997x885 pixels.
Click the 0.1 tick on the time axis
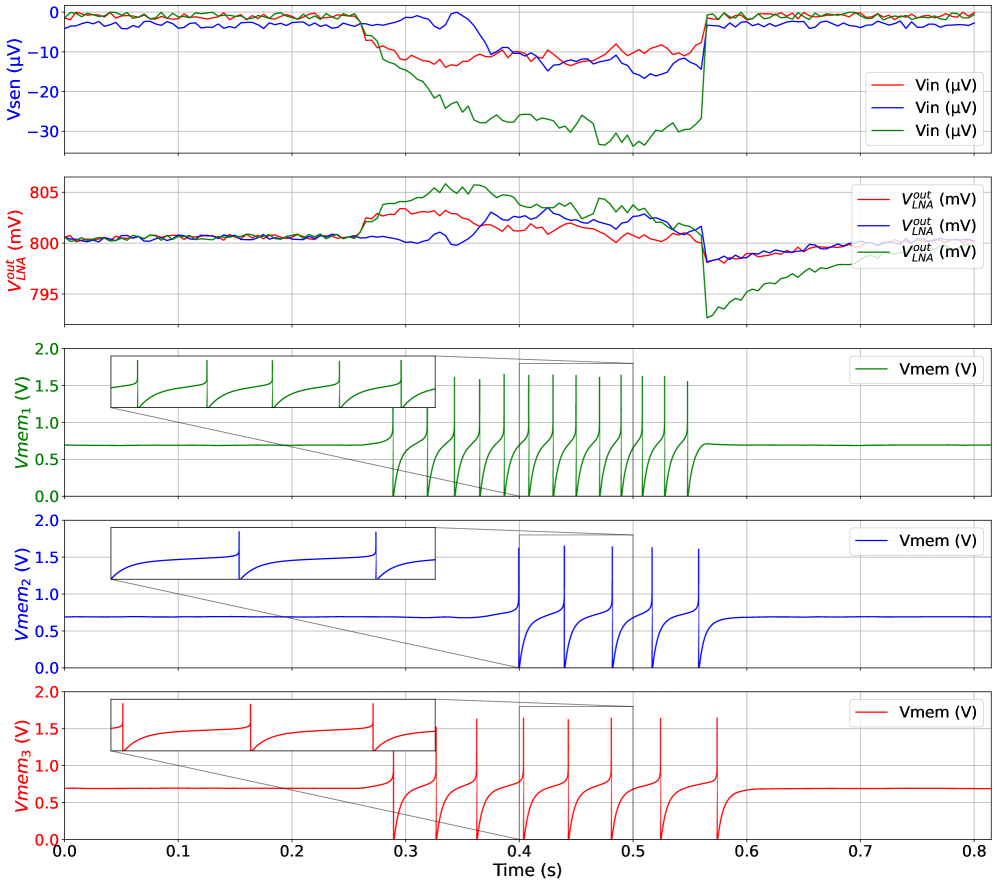[x=178, y=851]
